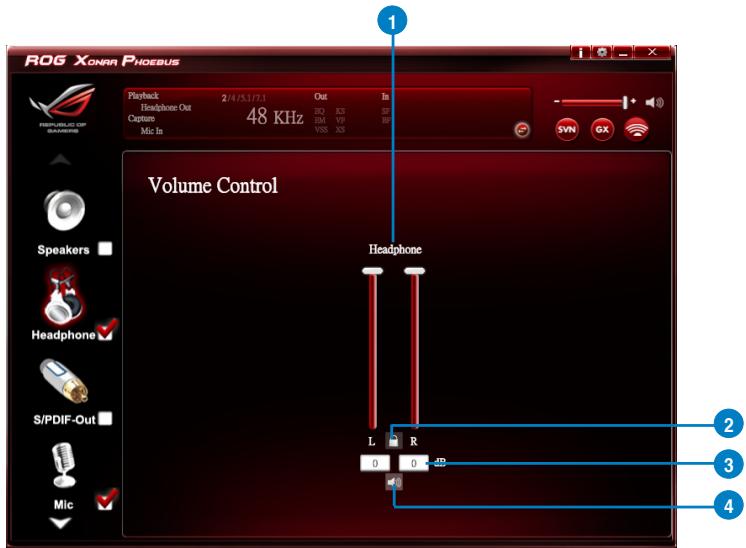Select the Headphone icon in sidebar
This screenshot has width=746, height=548.
coord(65,296)
